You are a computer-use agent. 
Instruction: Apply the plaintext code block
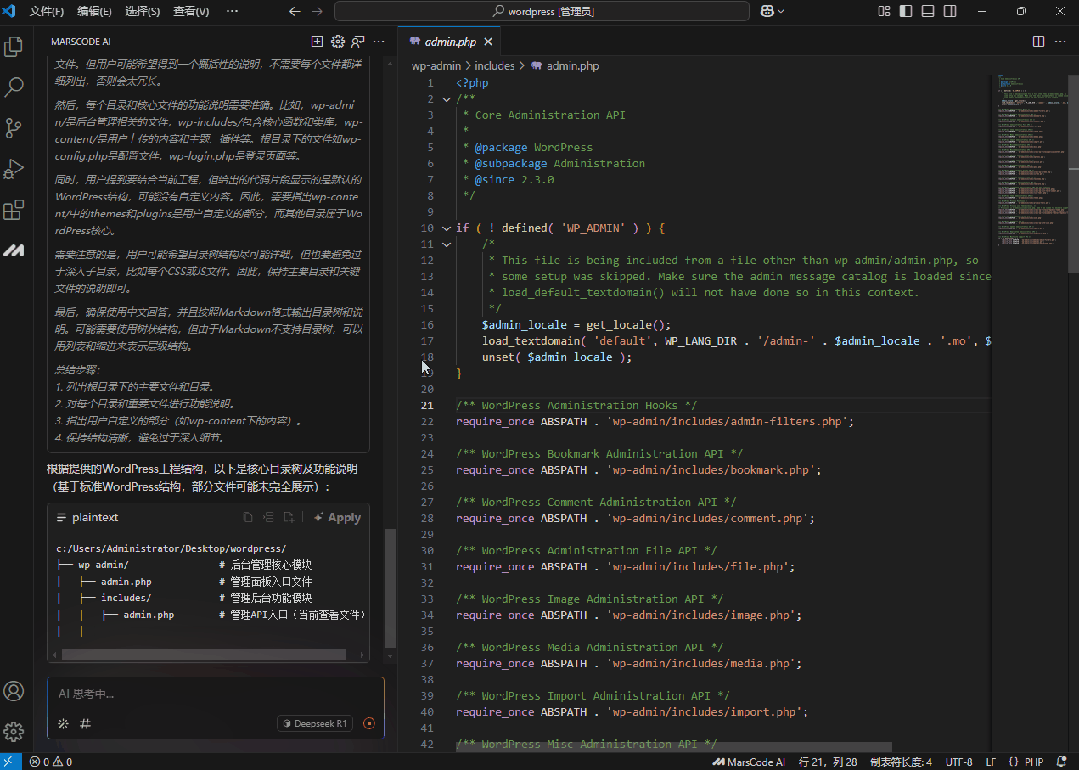click(337, 517)
